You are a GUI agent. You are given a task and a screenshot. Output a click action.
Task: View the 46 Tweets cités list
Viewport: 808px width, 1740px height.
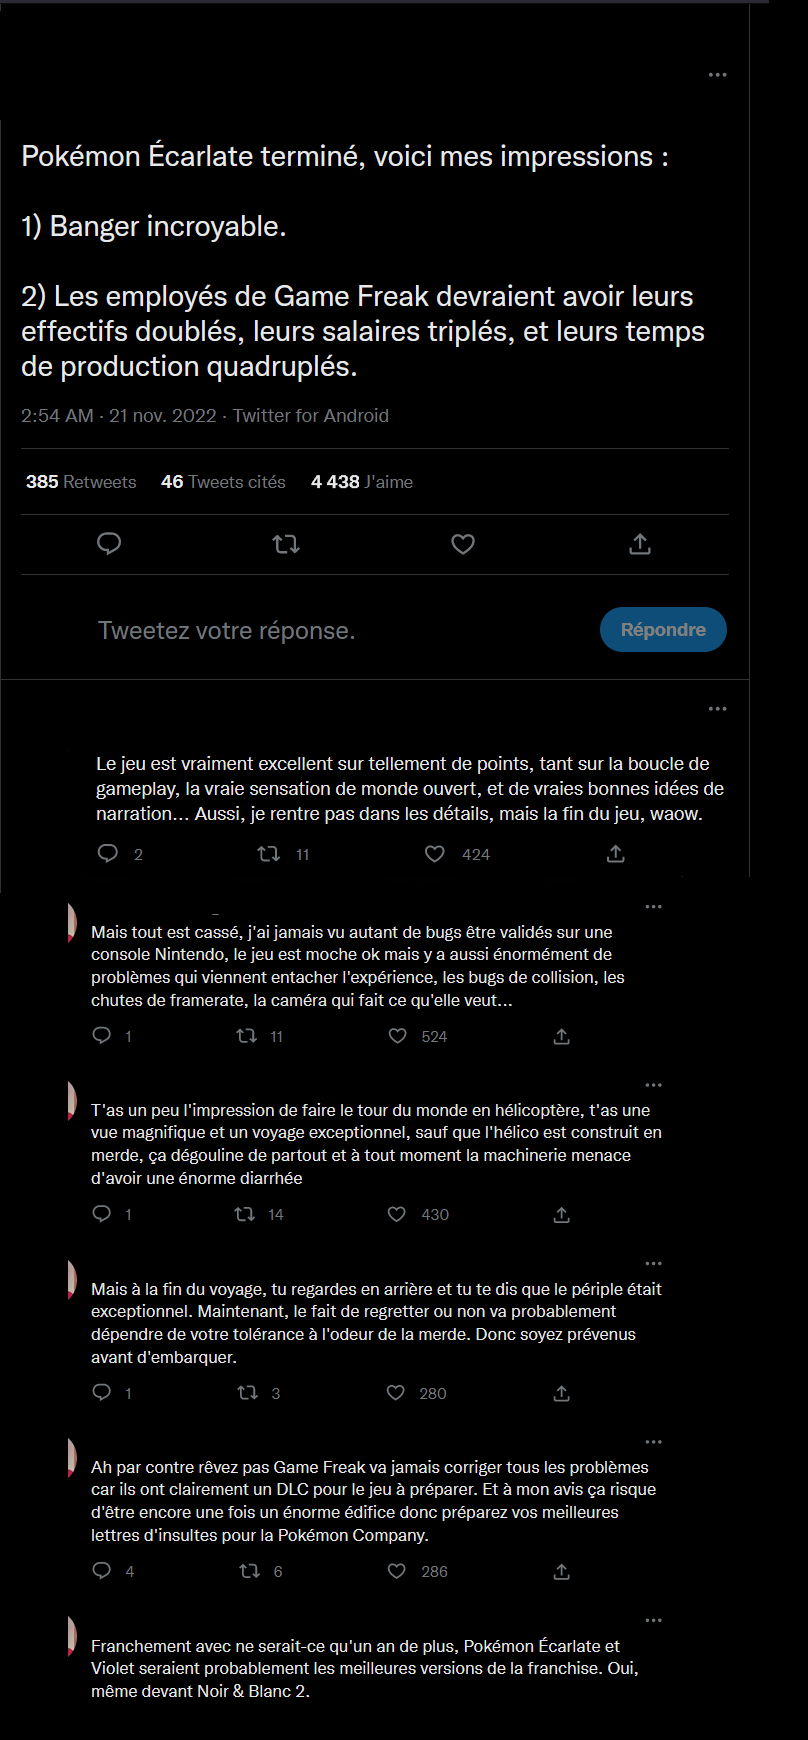pyautogui.click(x=223, y=482)
